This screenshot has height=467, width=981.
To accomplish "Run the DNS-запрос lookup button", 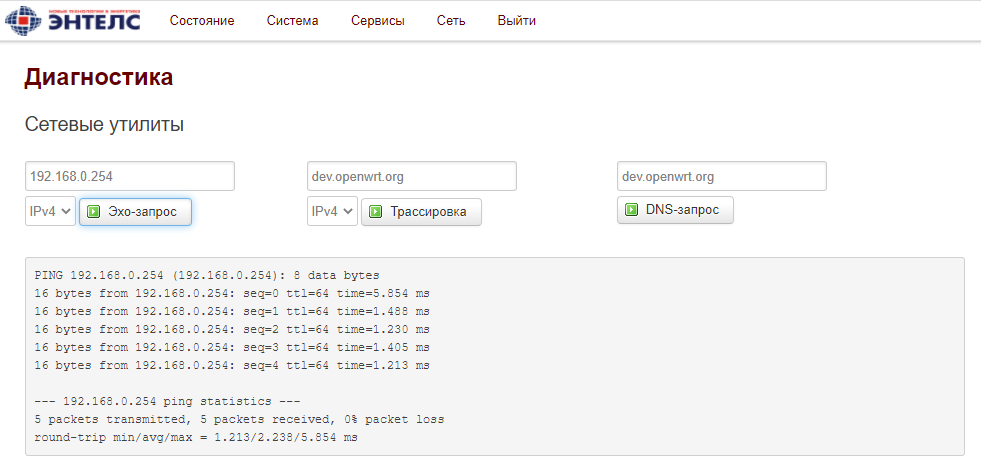I will 675,210.
